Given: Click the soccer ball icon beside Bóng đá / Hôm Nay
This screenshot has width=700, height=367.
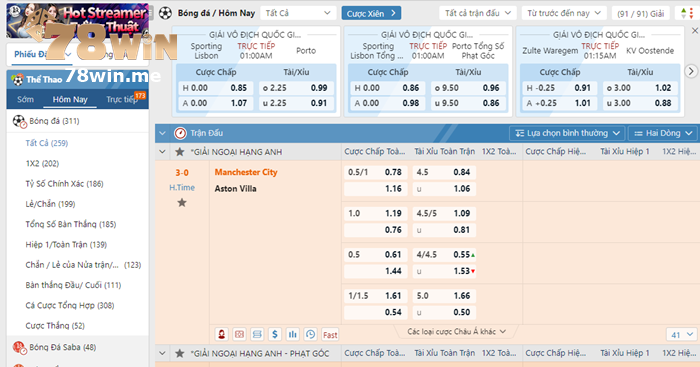Looking at the screenshot, I should click(165, 13).
